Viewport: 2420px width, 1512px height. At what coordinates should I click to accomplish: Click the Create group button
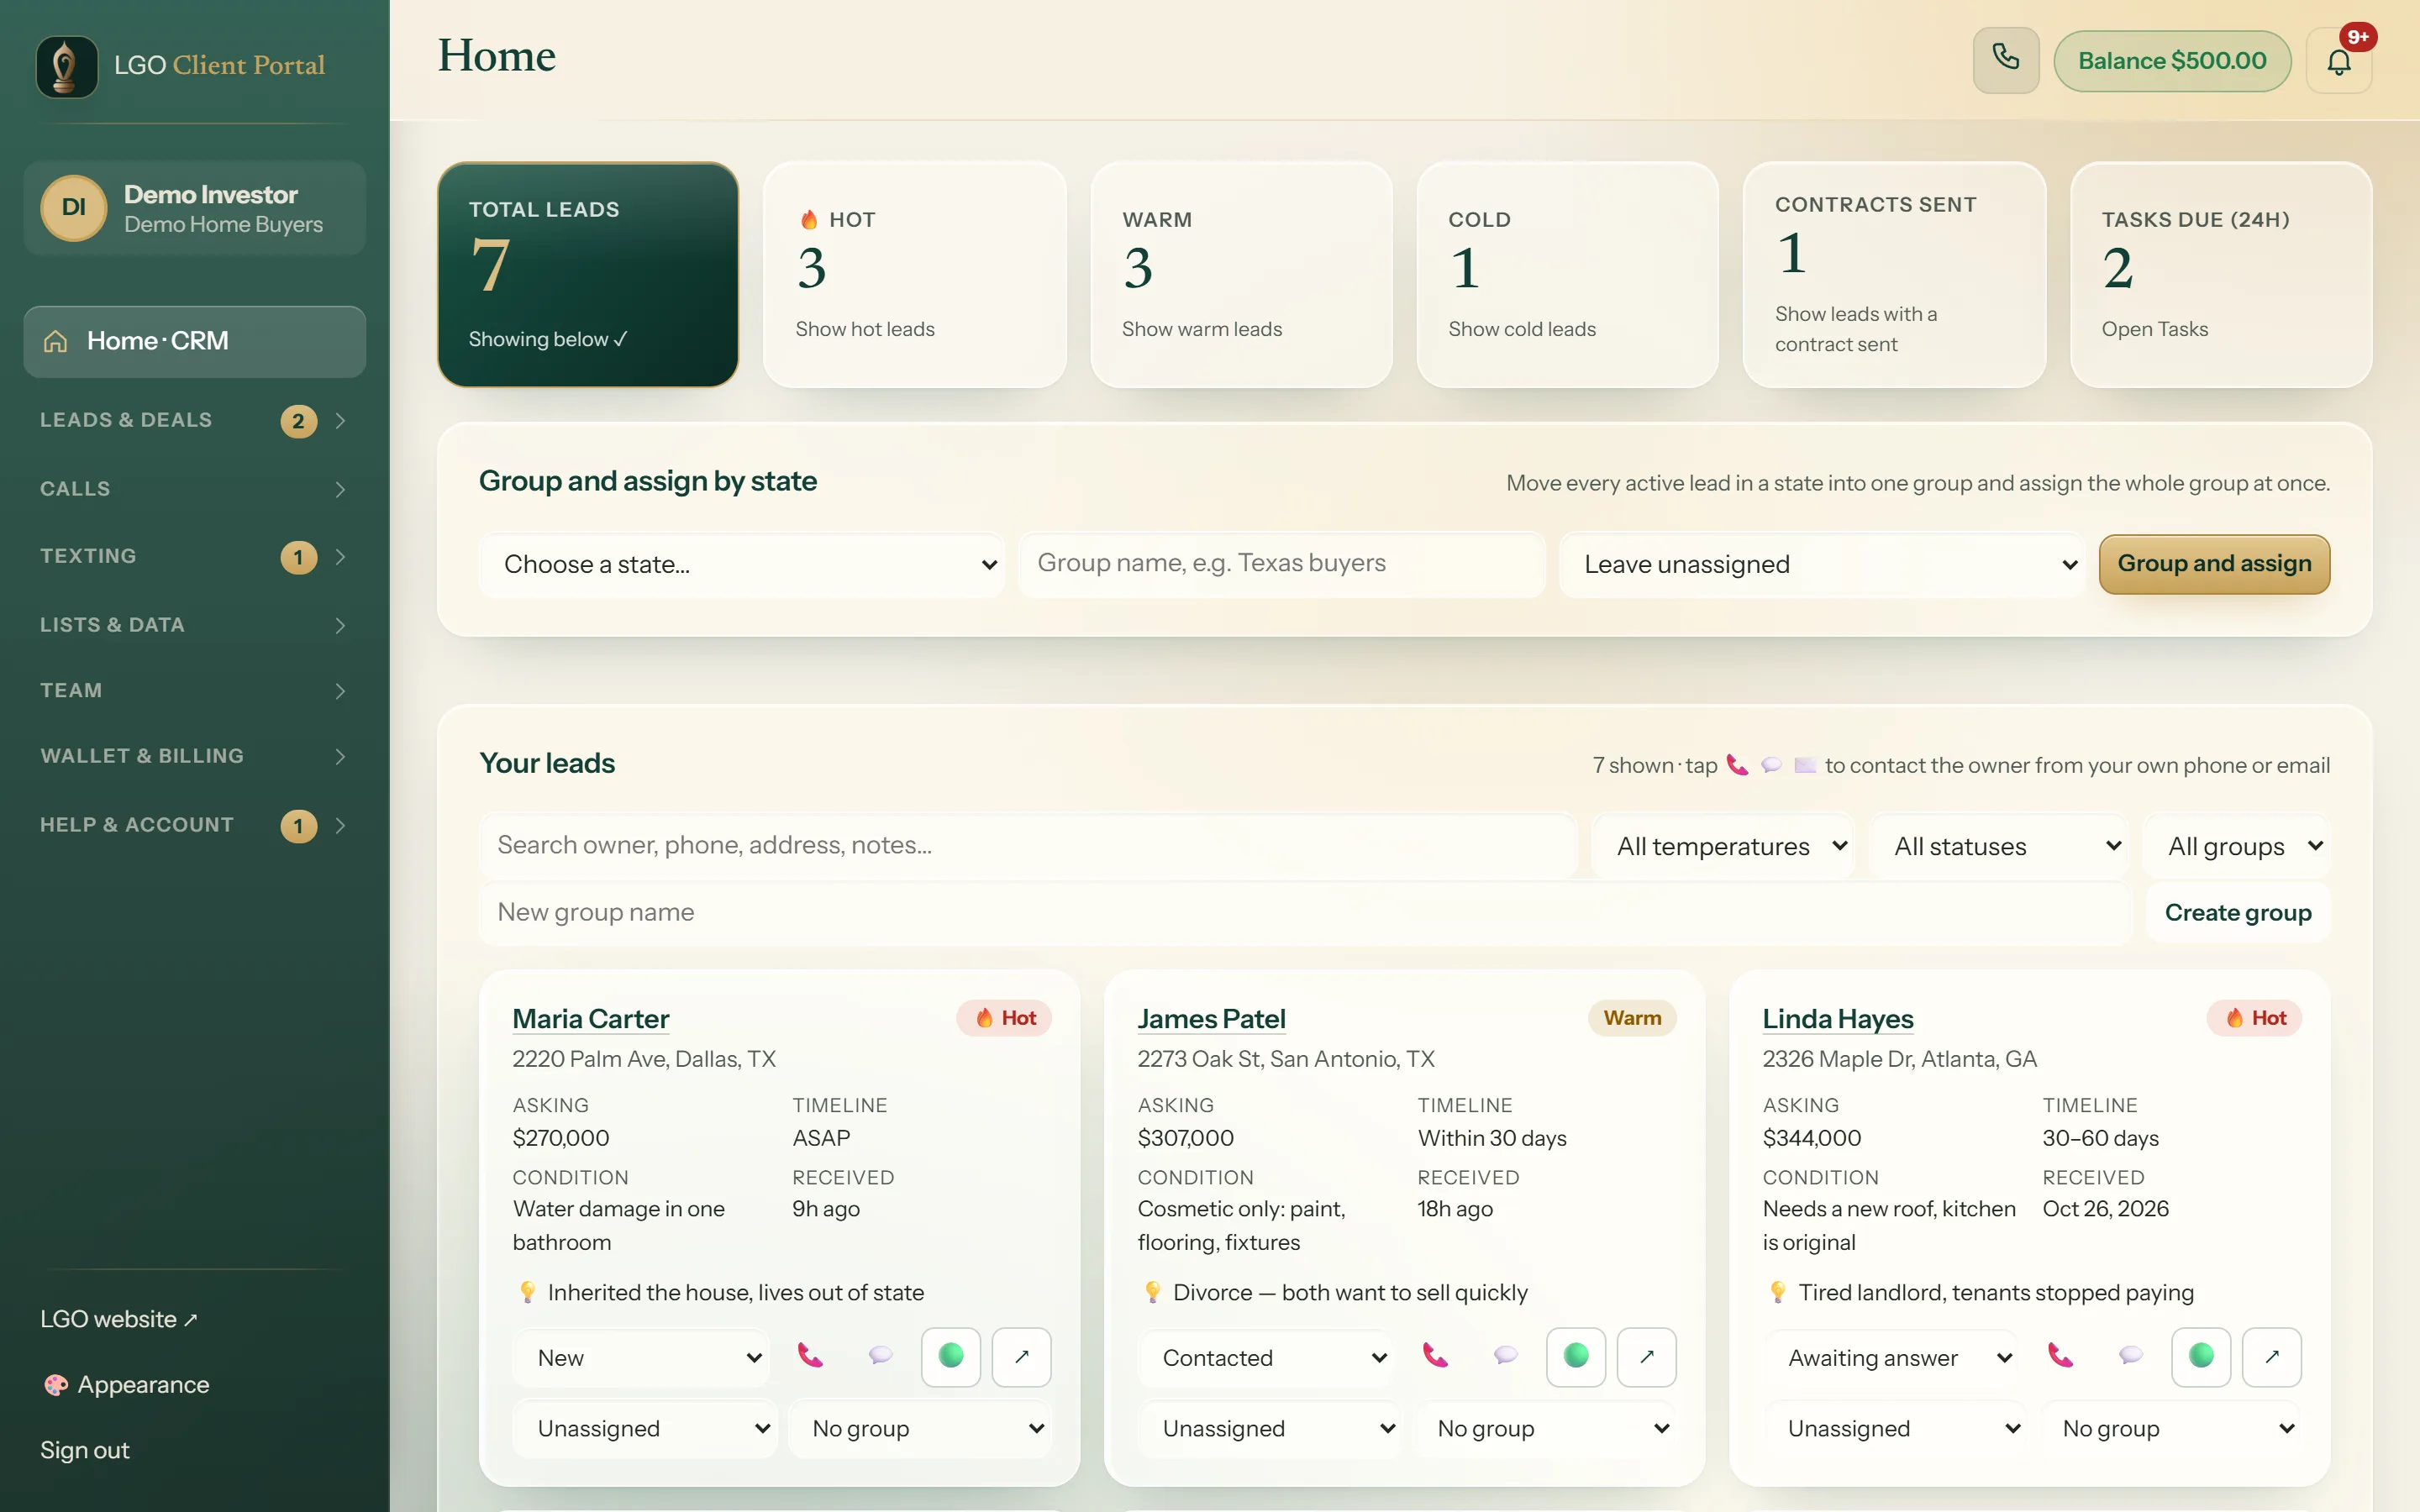coord(2238,913)
